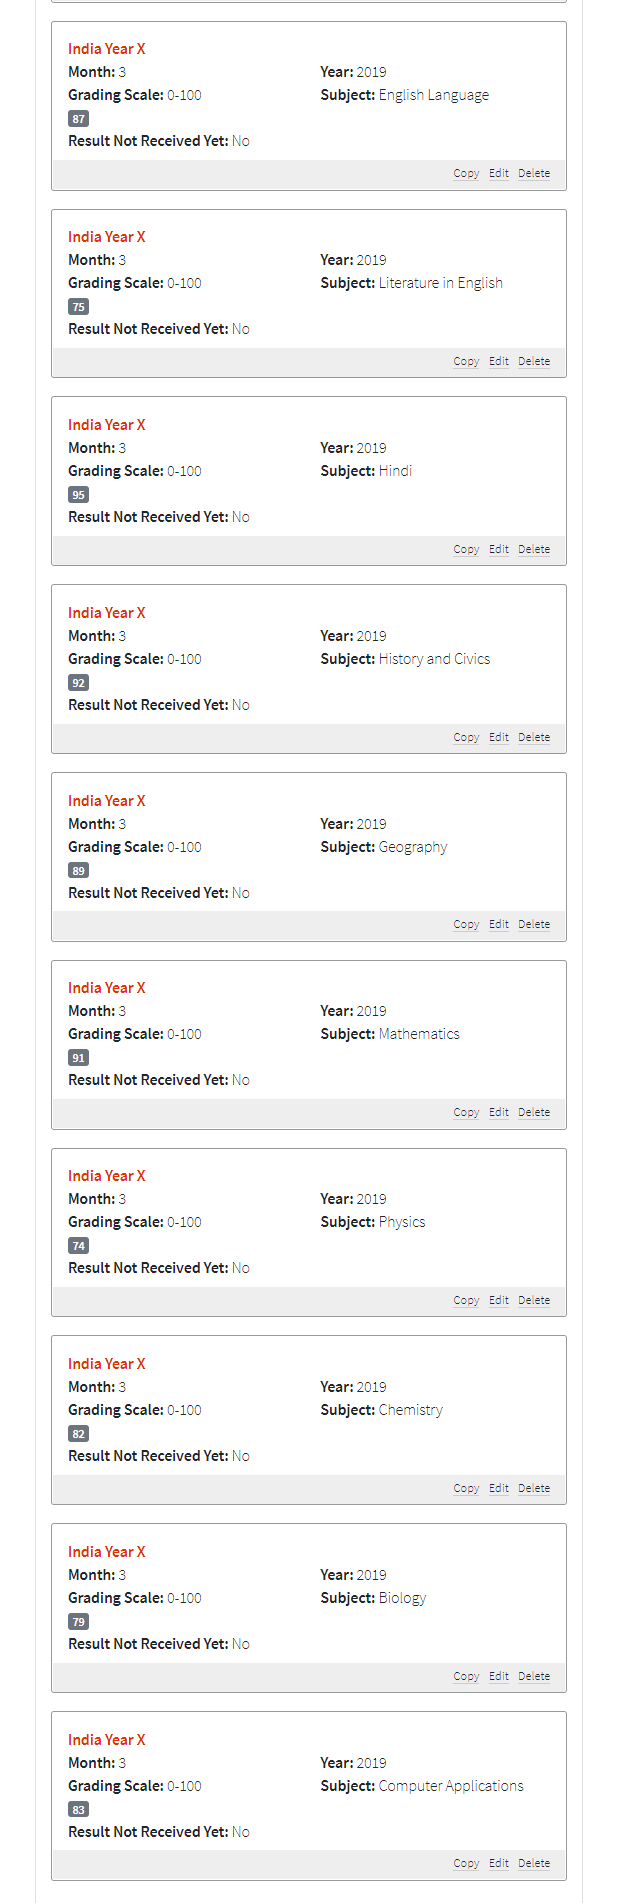
Task: Delete the Mathematics subject entry
Action: (x=534, y=1112)
